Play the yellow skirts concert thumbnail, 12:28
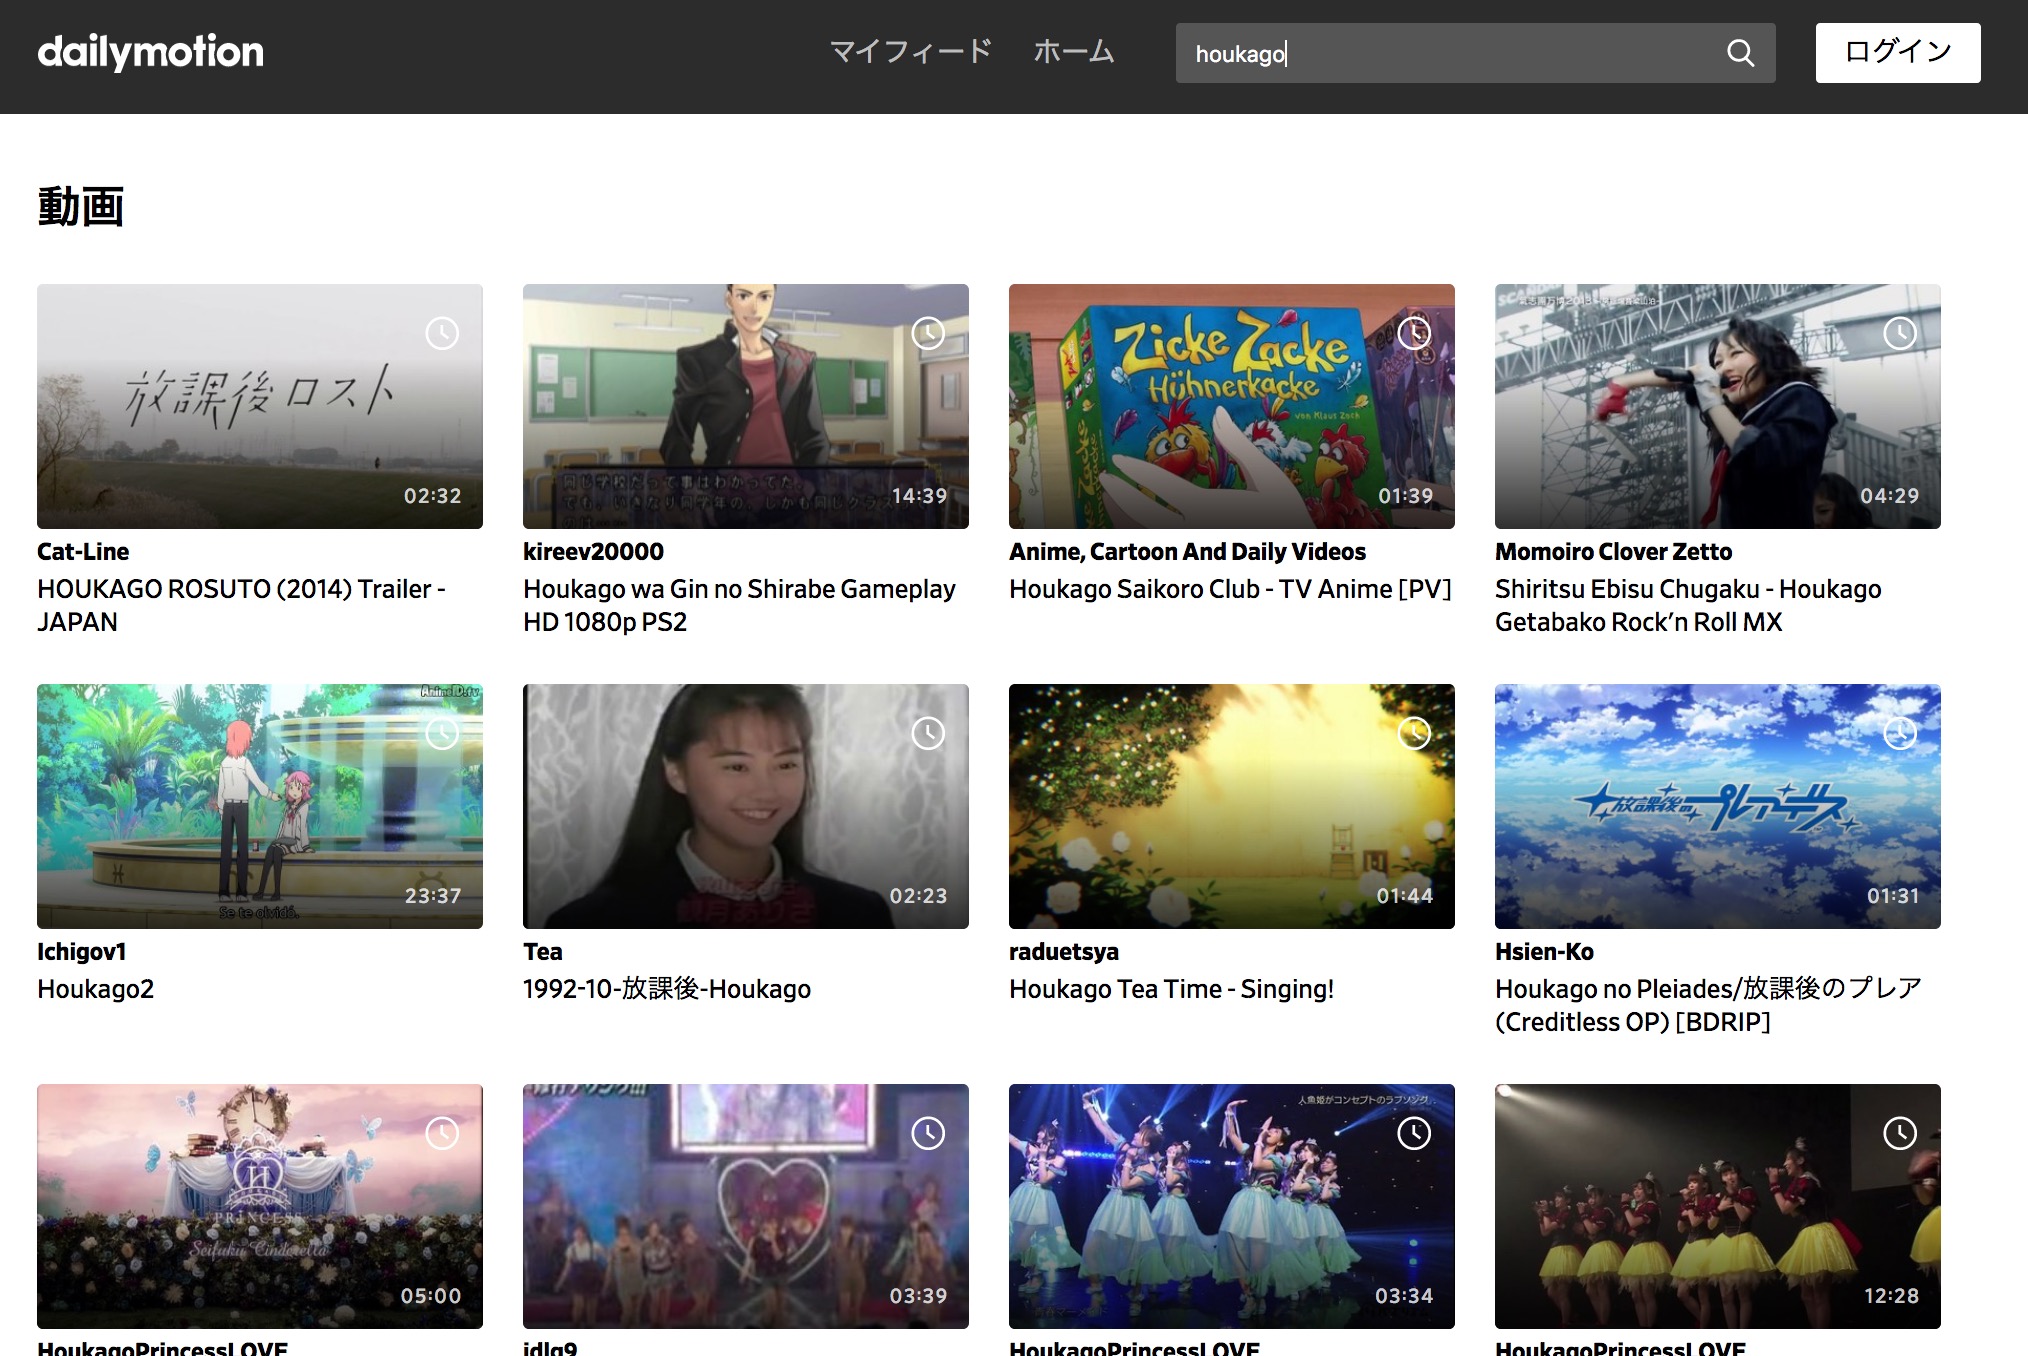 point(1718,1206)
